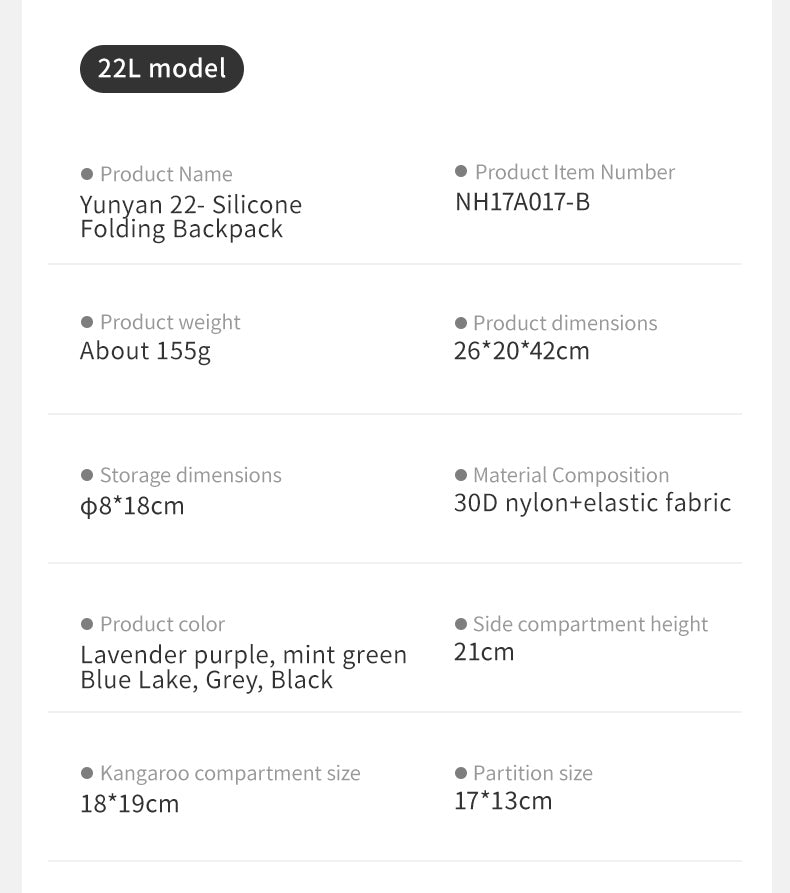
Task: Click the bullet dot beside Kangaroo compartment size
Action: coord(87,773)
